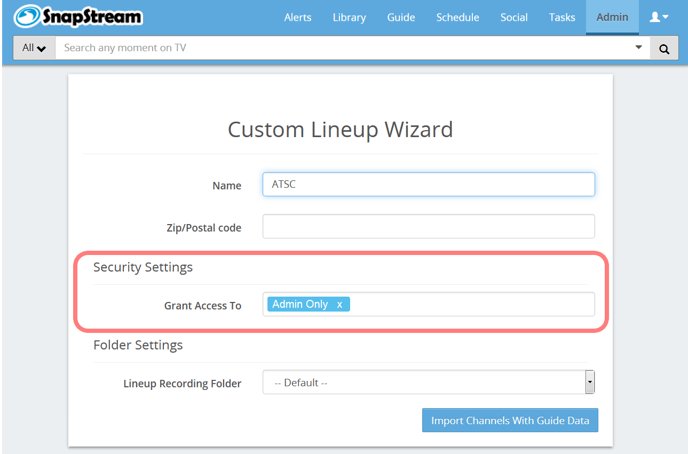The width and height of the screenshot is (688, 454).
Task: Remove the Admin Only access tag
Action: pos(340,304)
